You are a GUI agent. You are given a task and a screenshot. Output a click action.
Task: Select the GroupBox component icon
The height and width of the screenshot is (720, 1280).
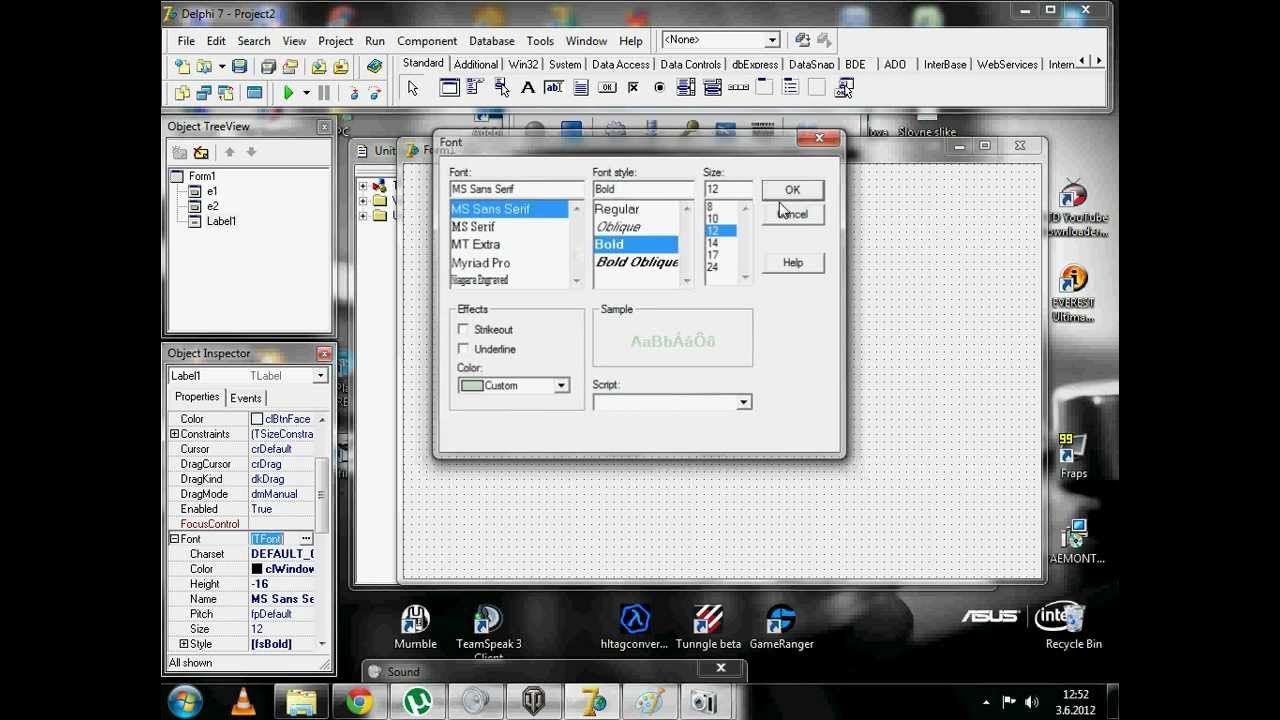click(764, 88)
